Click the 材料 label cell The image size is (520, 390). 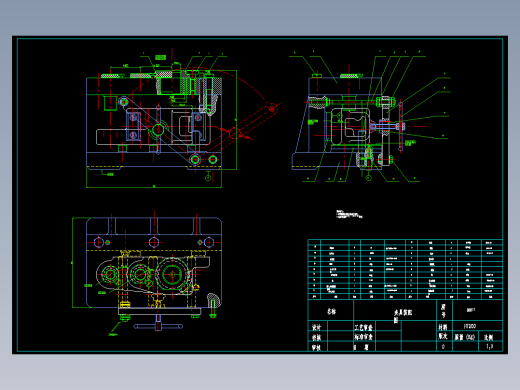coord(443,327)
